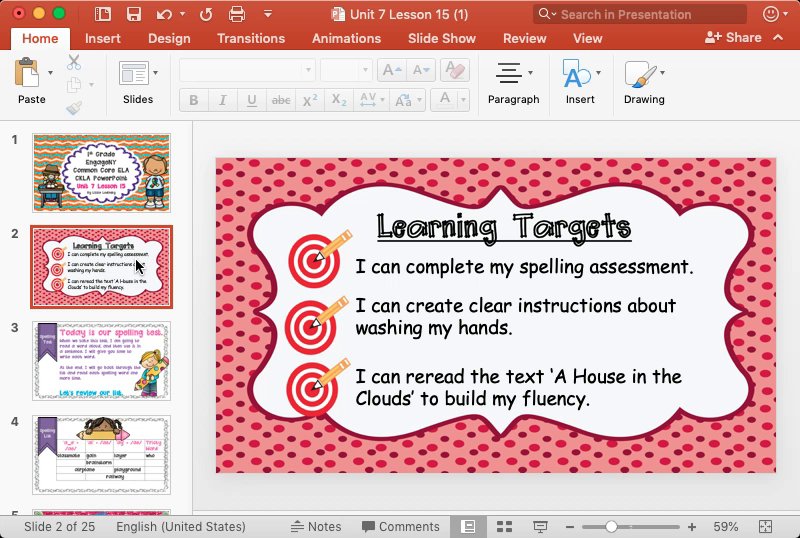Open the Insert ribbon tab
Viewport: 800px width, 538px height.
coord(103,38)
